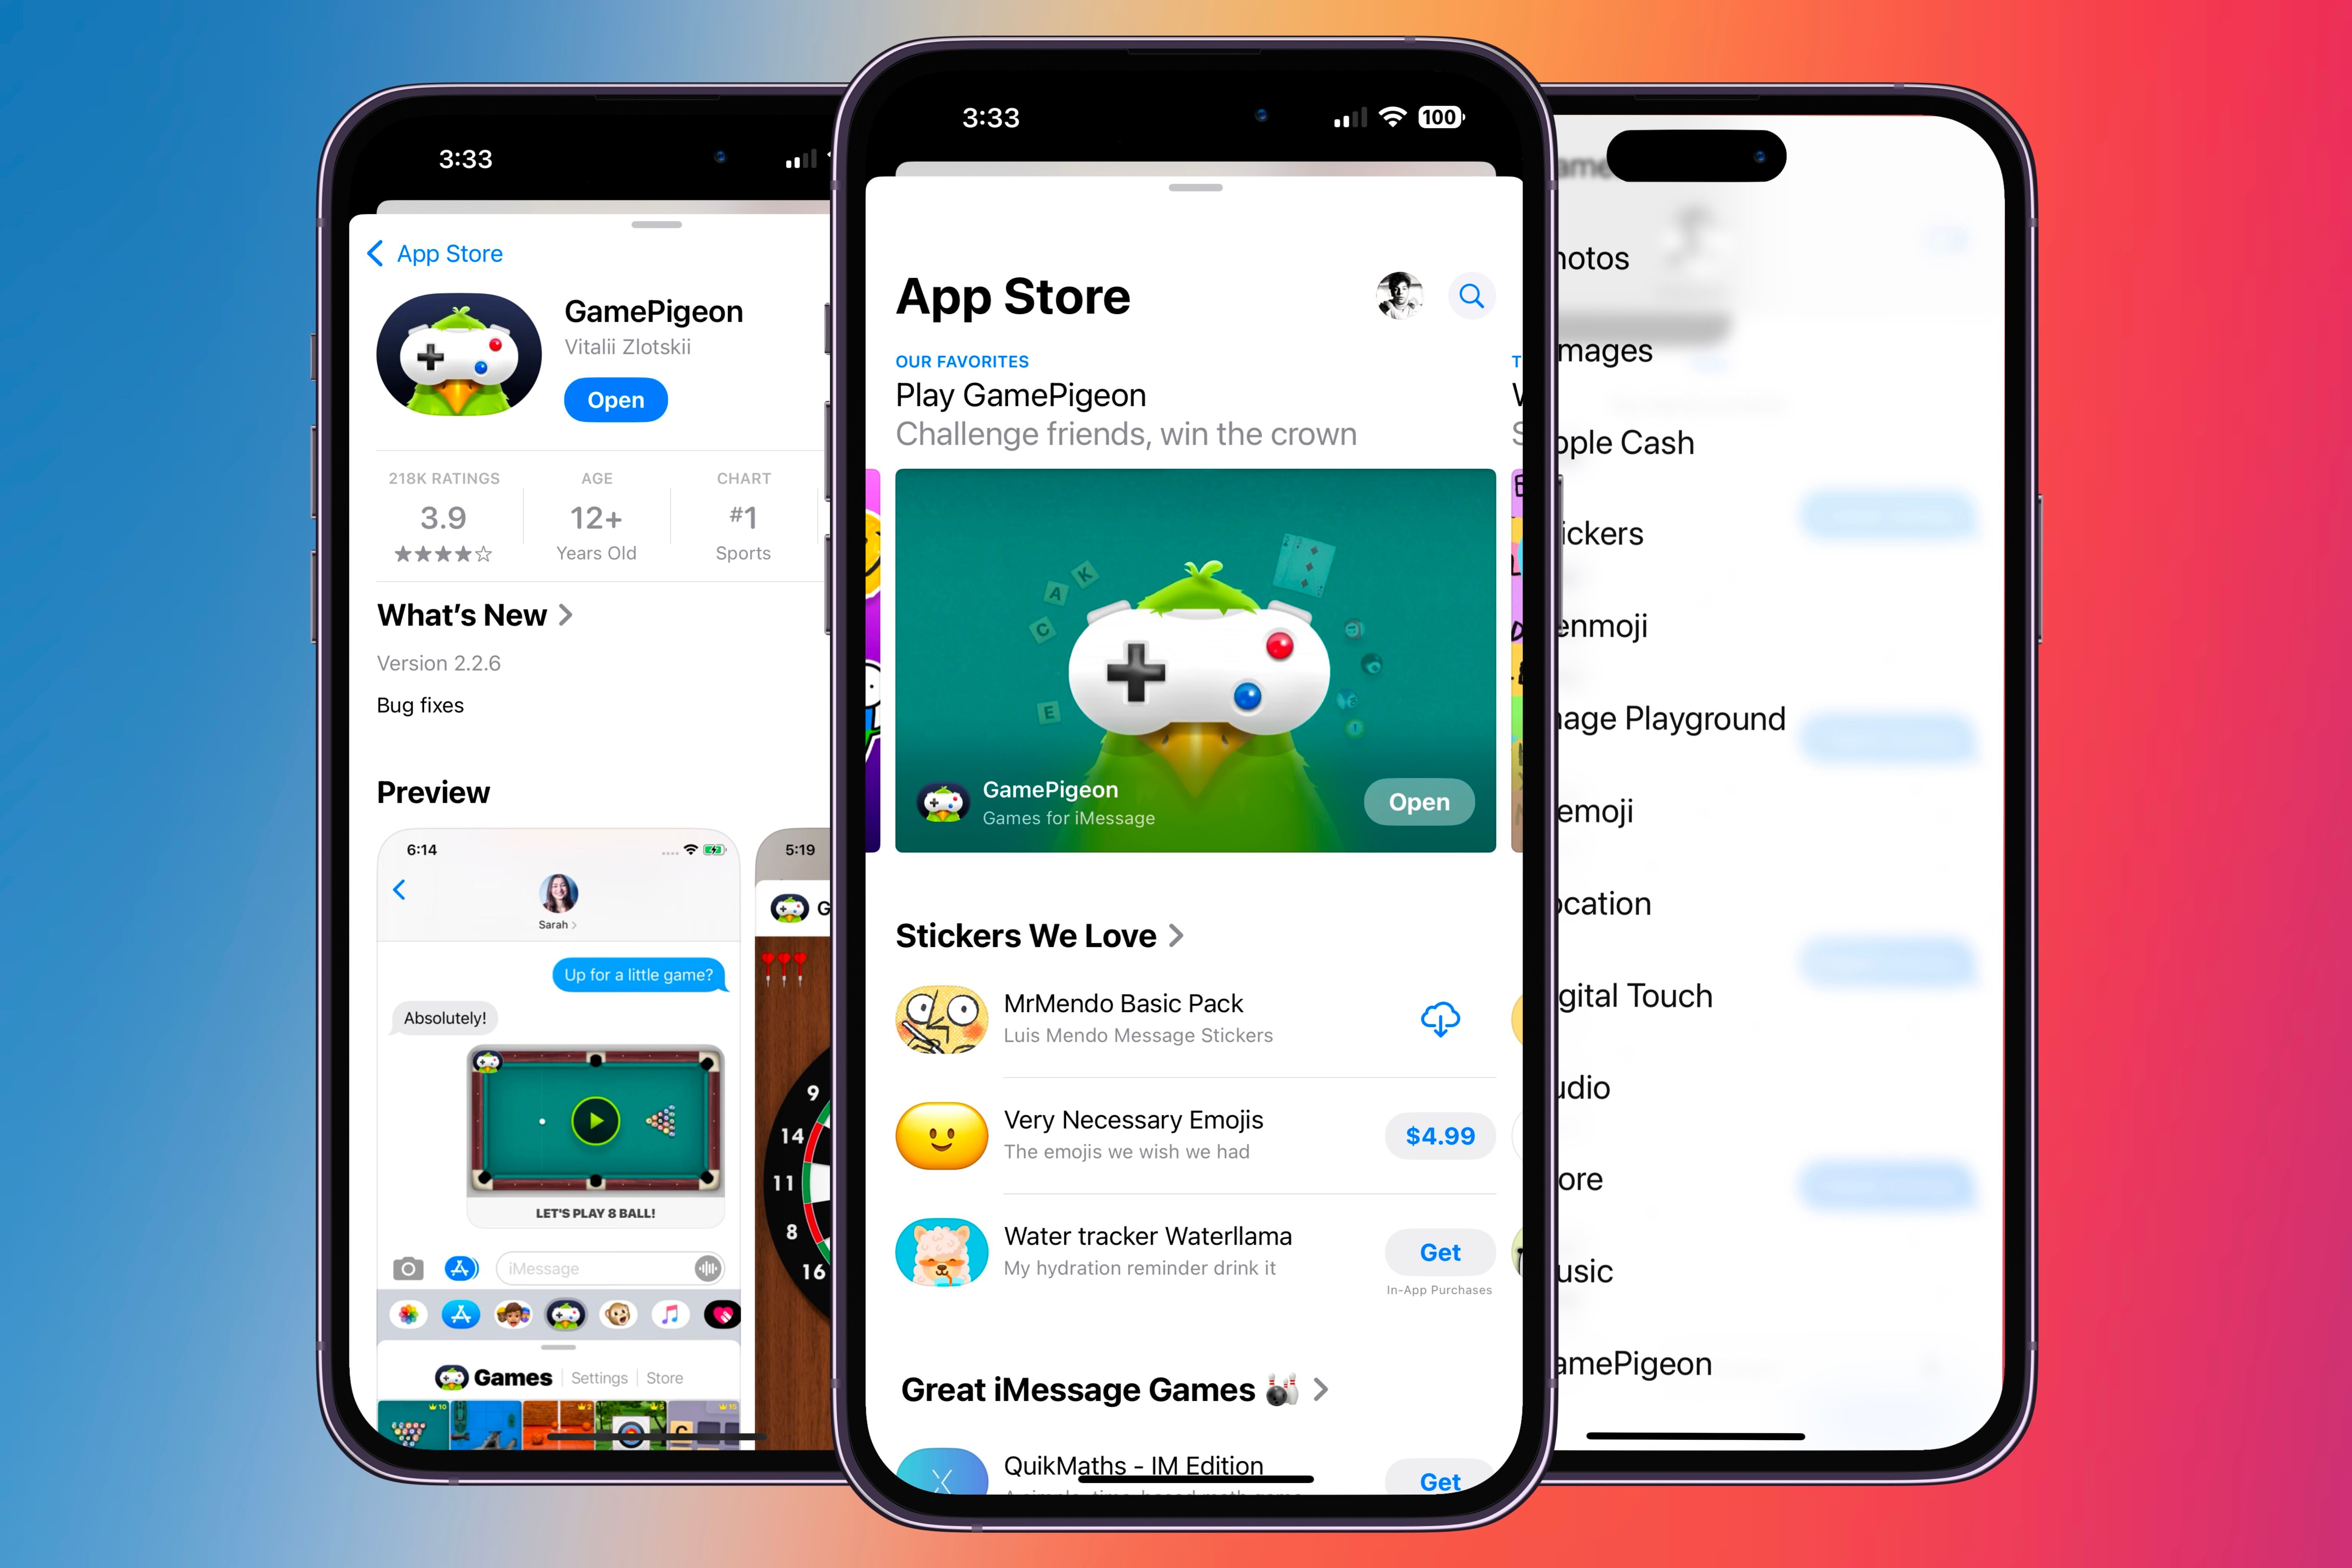Tap $4.99 price button for Very Necessary Emojis
This screenshot has width=2352, height=1568.
[x=1439, y=1134]
